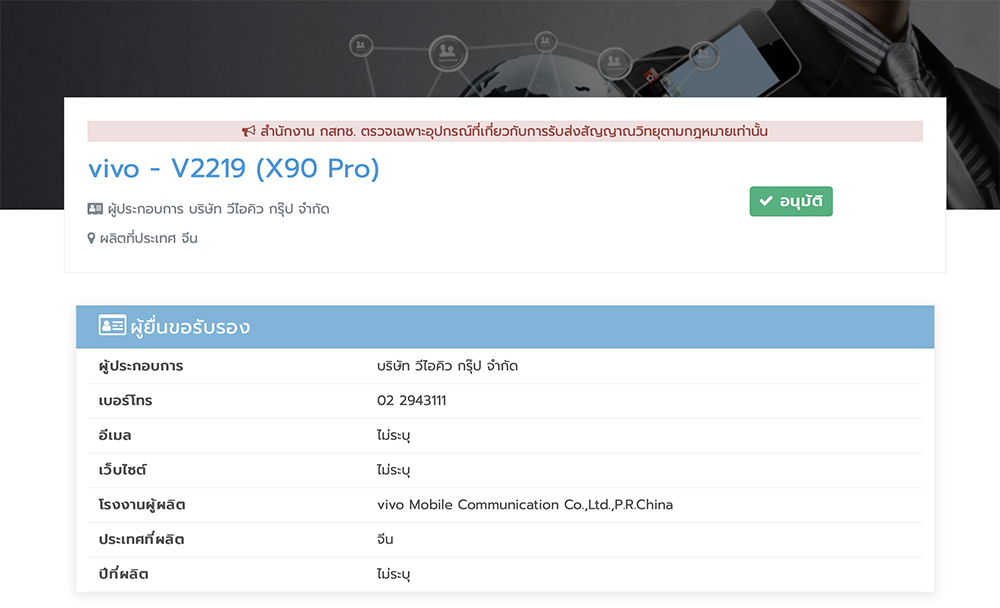Open the vivo - V2219 (X90 Pro) title link

tap(234, 169)
